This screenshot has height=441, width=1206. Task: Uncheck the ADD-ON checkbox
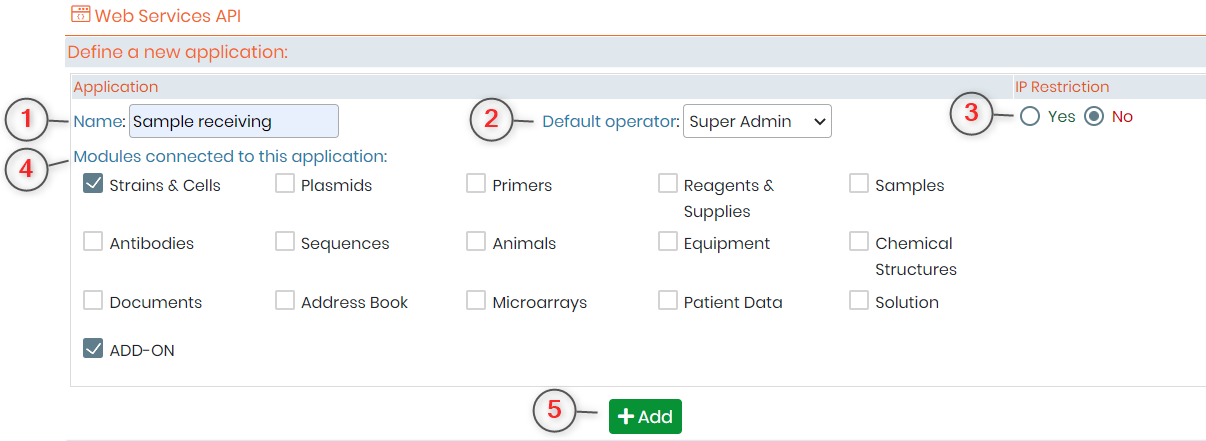(x=93, y=348)
